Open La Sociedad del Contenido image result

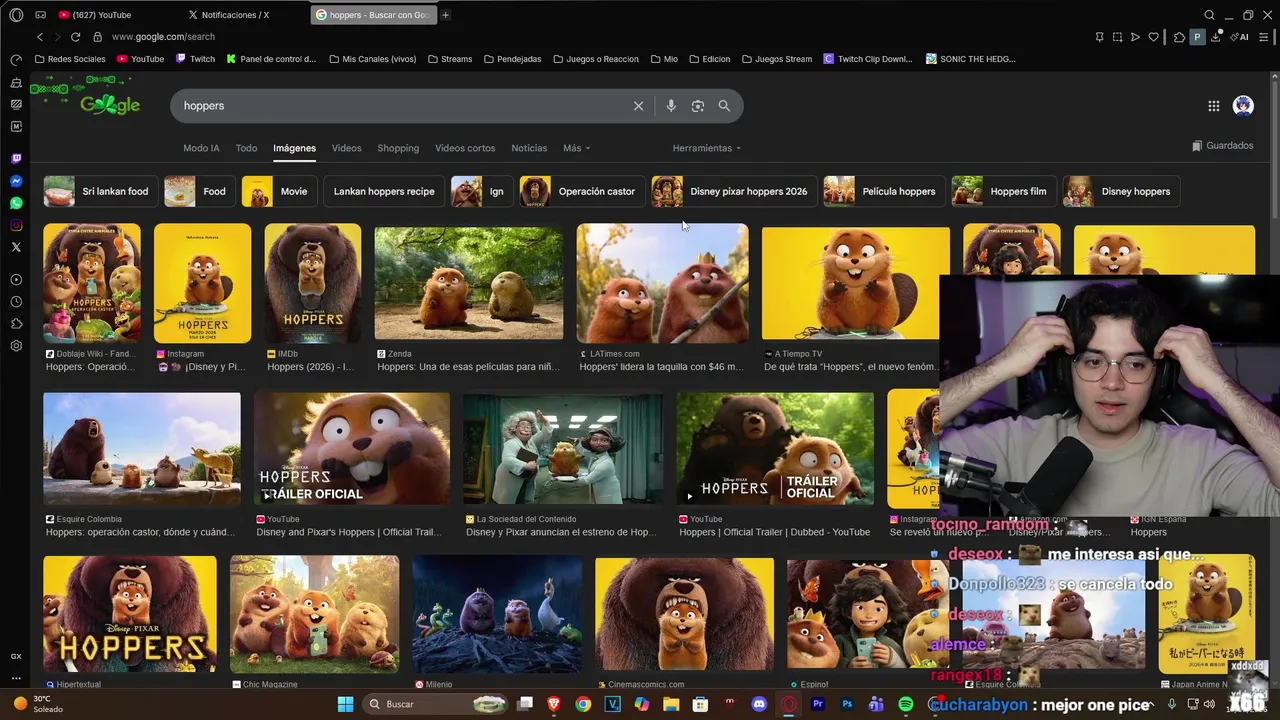tap(563, 449)
